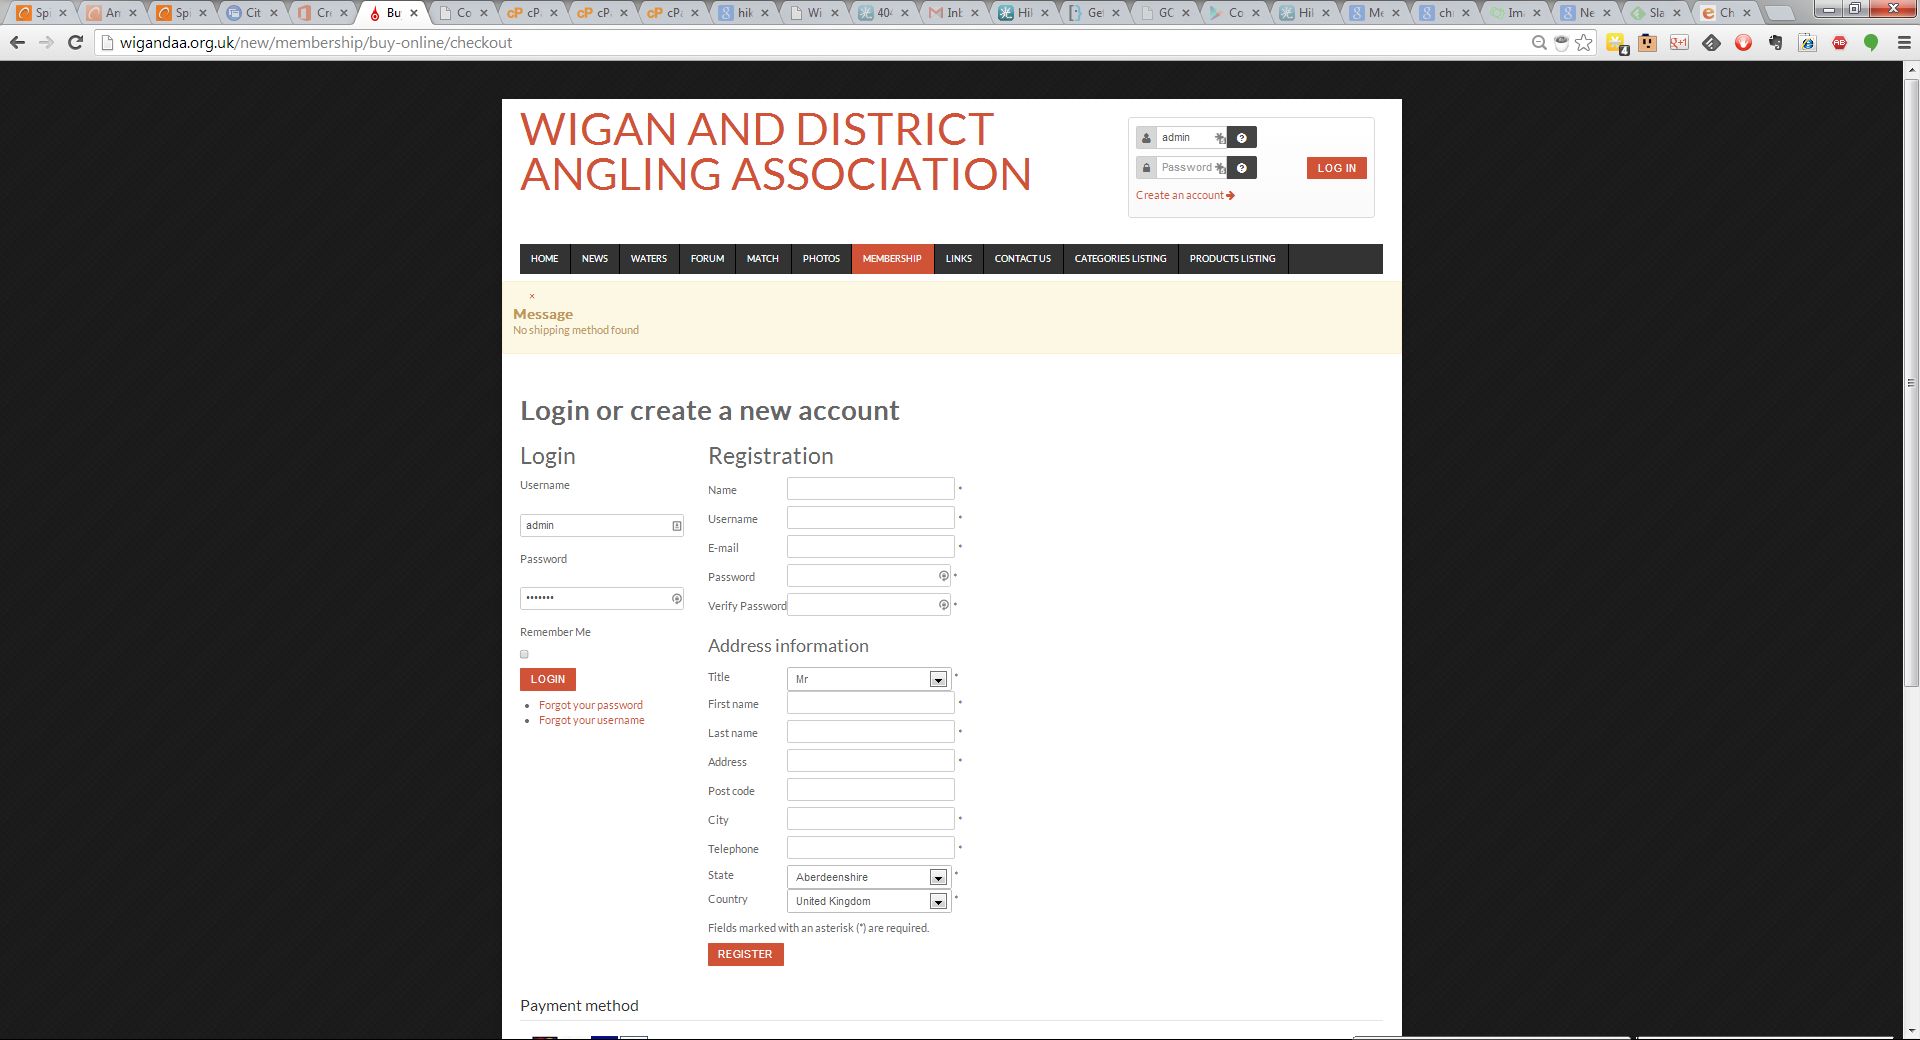Open the green Hangouts extension

coord(1871,43)
